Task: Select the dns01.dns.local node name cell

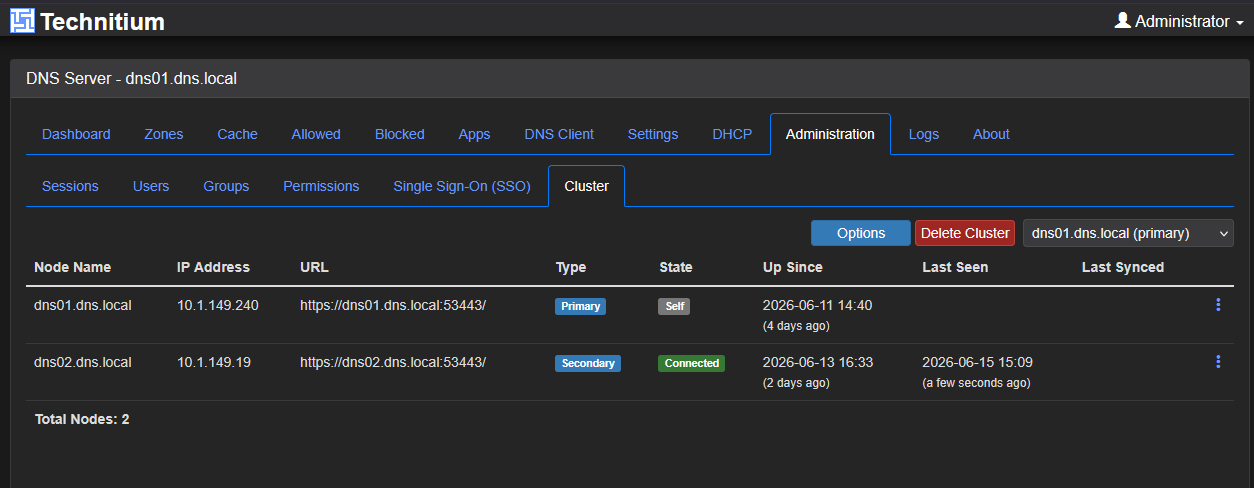Action: tap(83, 305)
